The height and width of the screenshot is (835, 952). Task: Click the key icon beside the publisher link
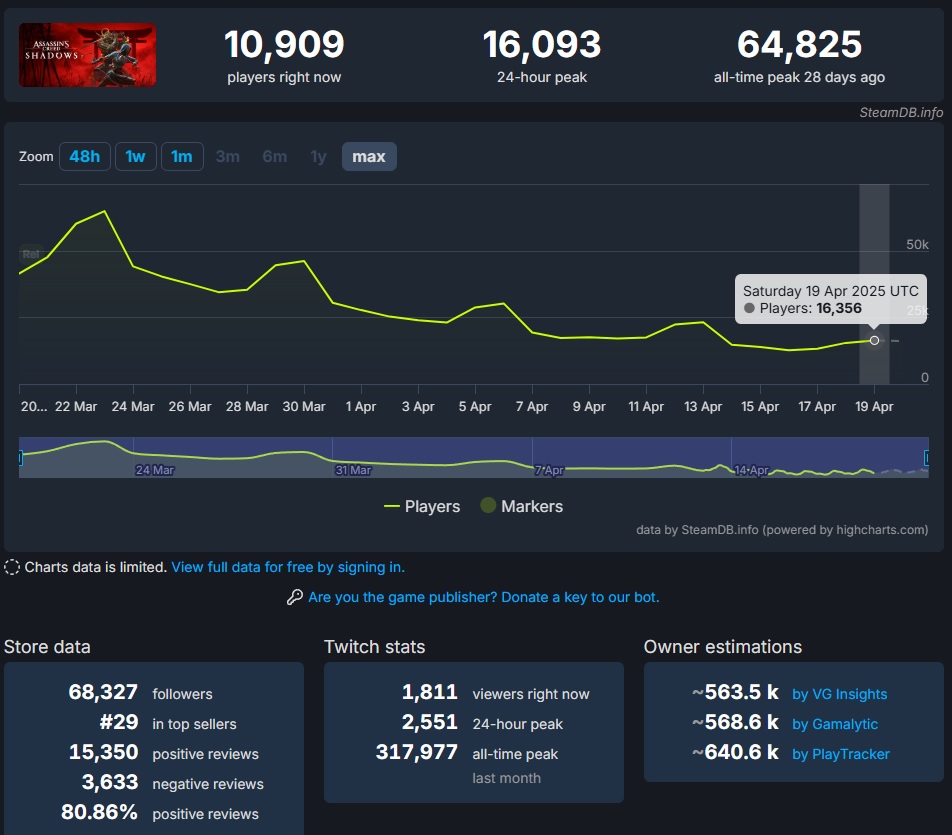294,597
